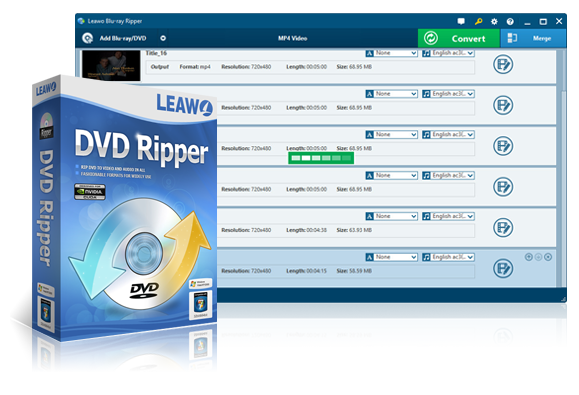Open help with the question mark icon

[x=510, y=21]
